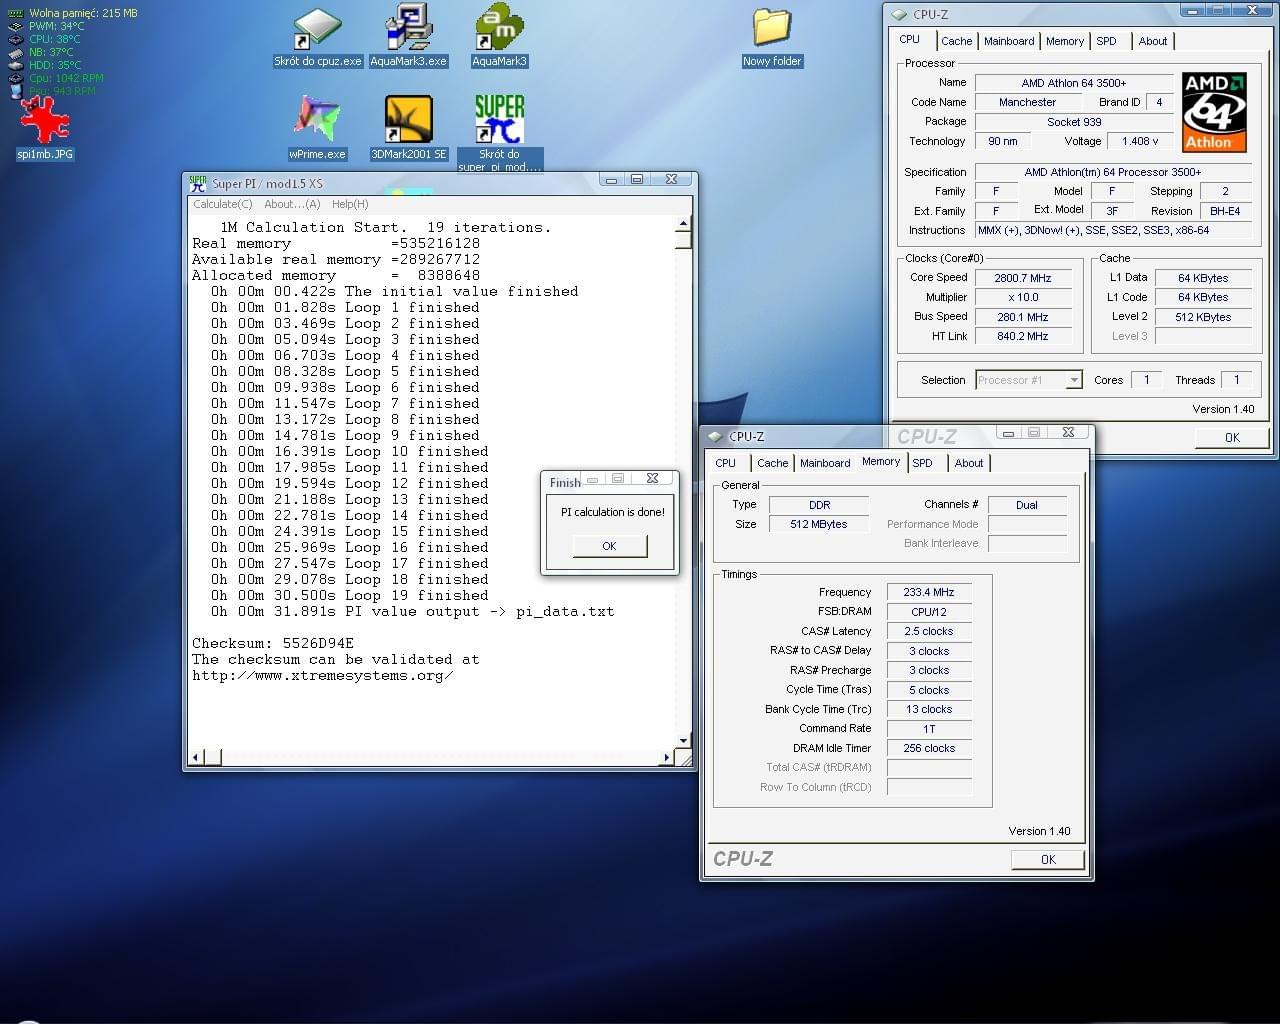Open the AquaMark3 desktop shortcut
Viewport: 1280px width, 1024px height.
pyautogui.click(x=499, y=37)
